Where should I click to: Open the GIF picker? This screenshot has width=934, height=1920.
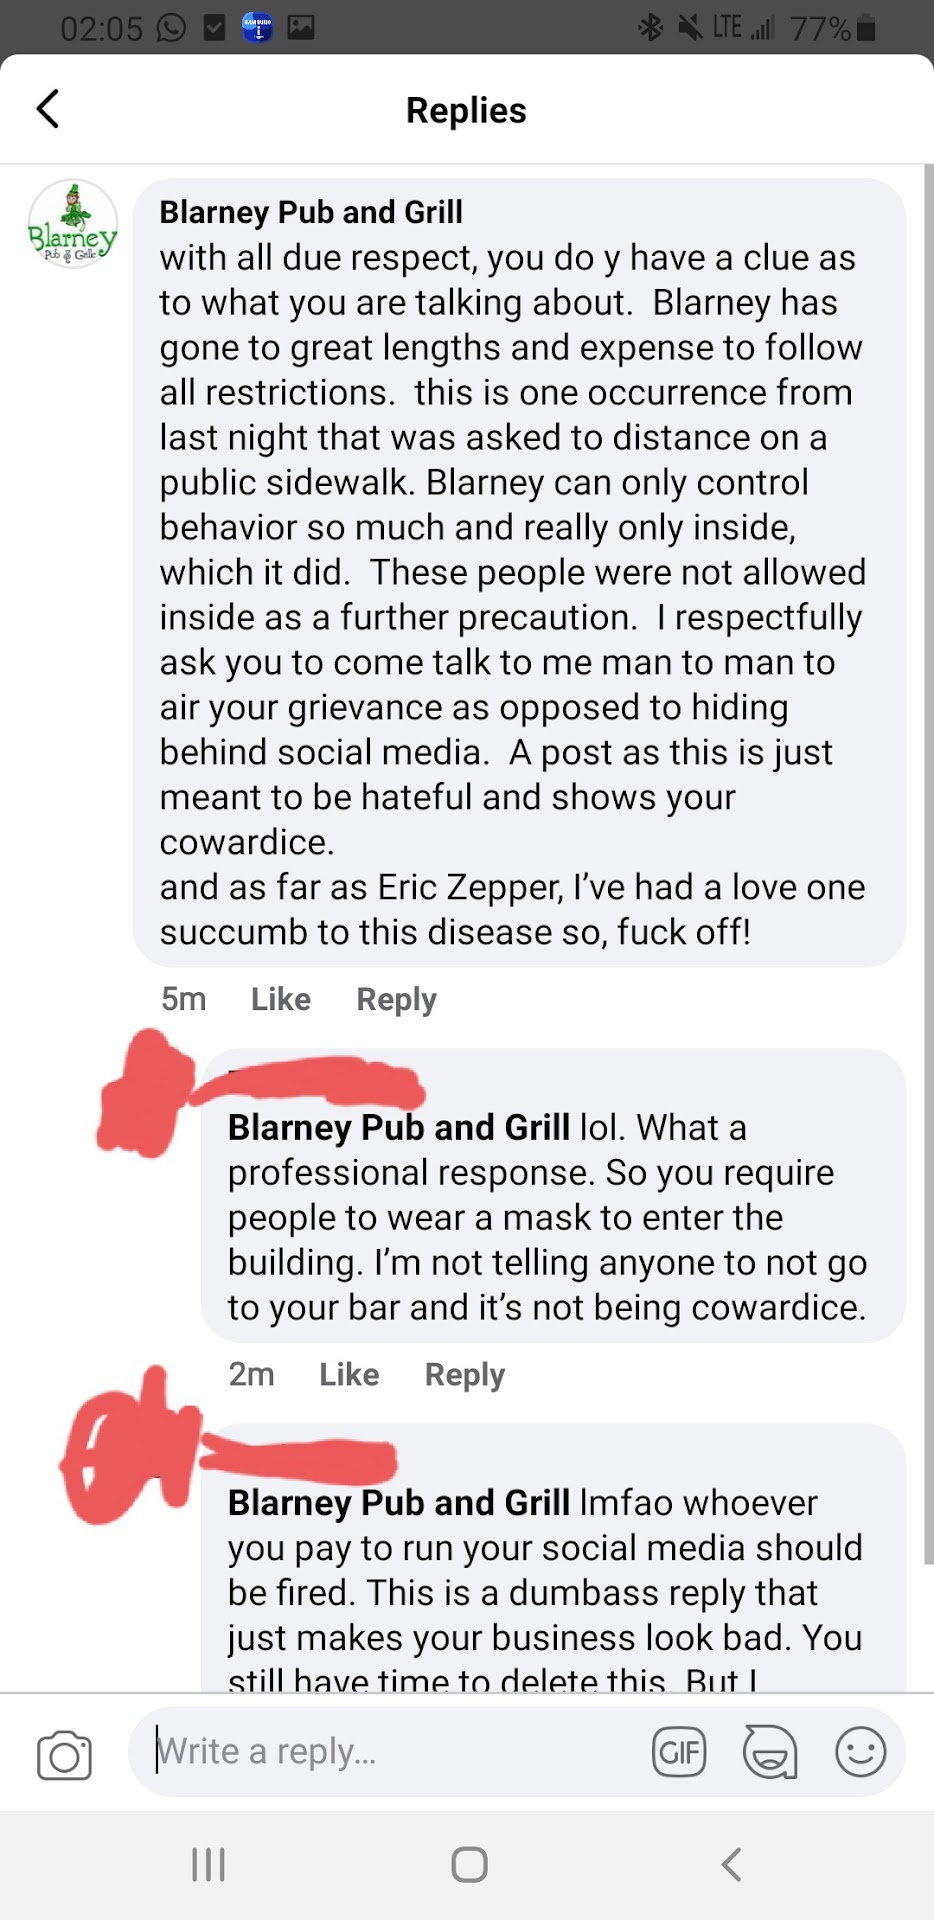(679, 1752)
